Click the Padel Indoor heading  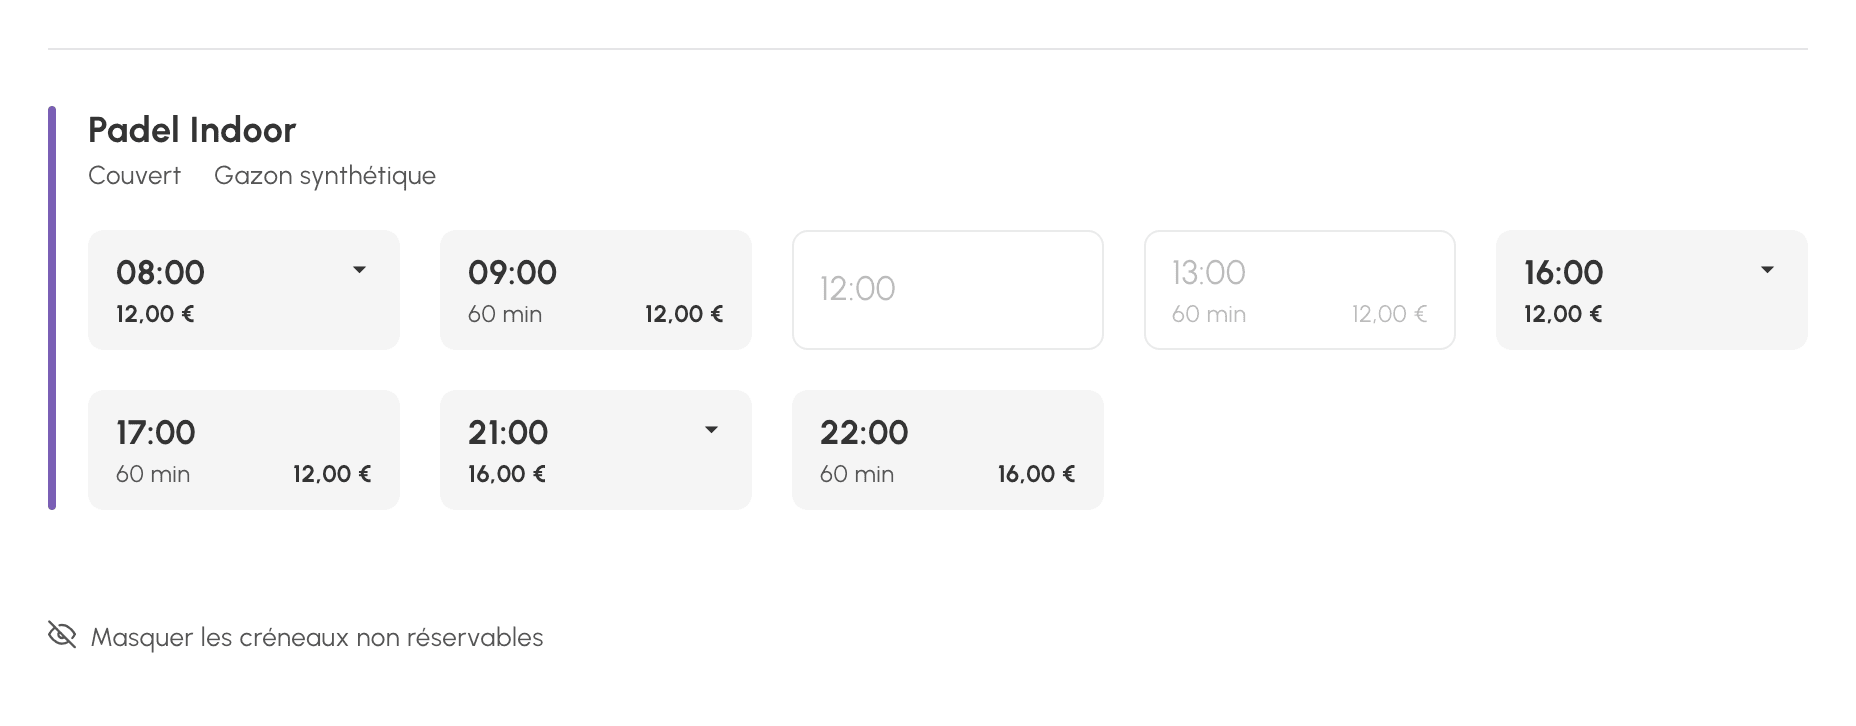click(192, 130)
